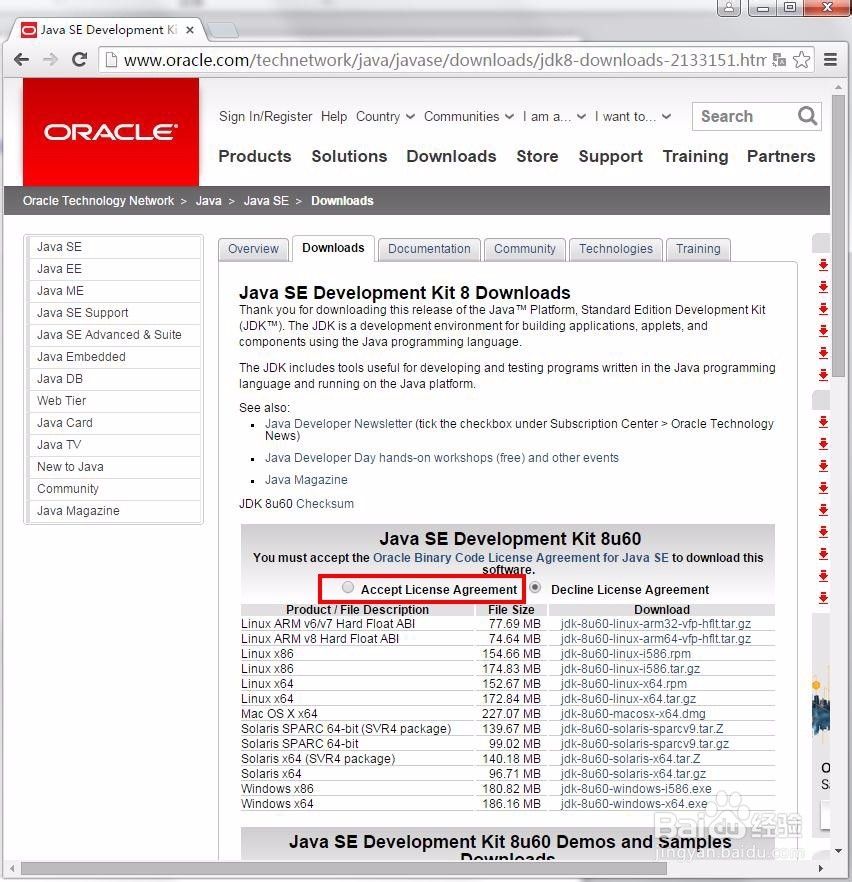
Task: Open the Products menu
Action: [255, 156]
